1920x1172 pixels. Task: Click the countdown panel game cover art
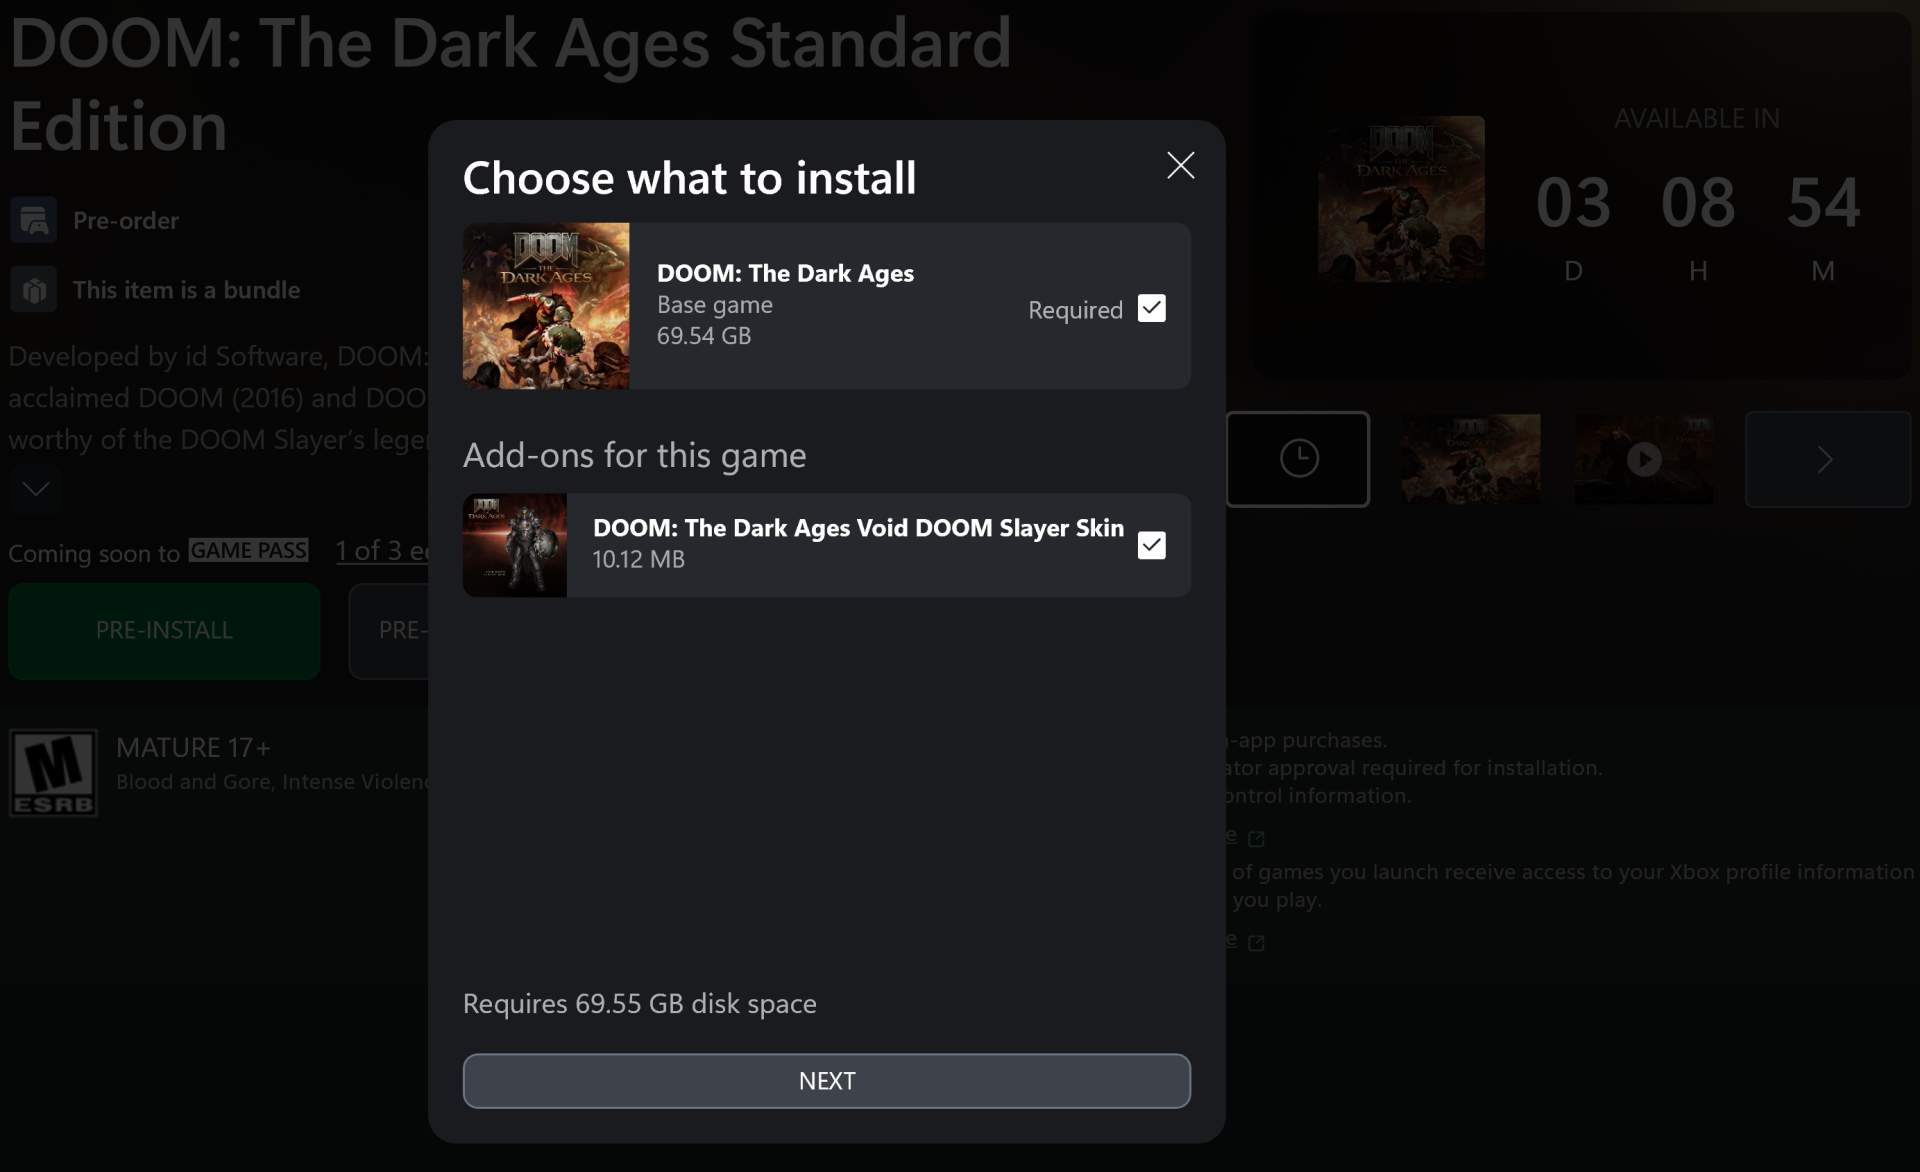point(1400,199)
